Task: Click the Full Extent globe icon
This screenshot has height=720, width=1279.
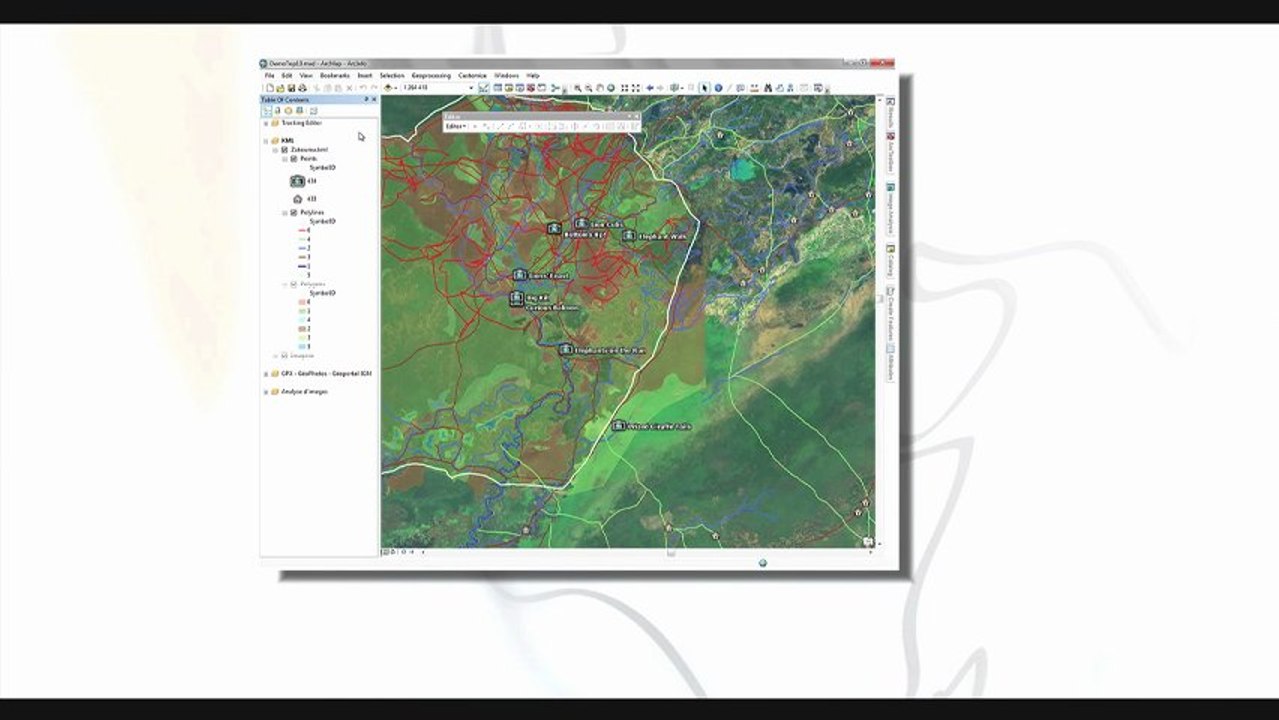Action: coord(611,88)
